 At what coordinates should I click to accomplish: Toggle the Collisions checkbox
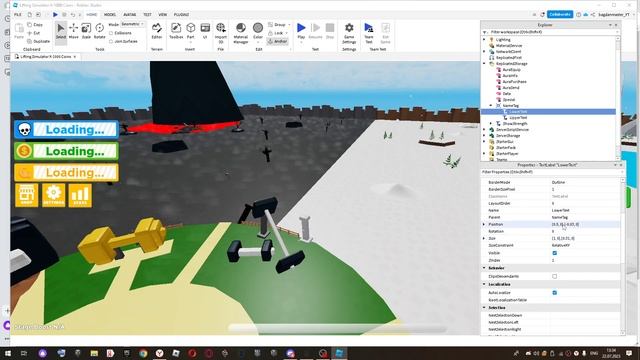point(111,33)
